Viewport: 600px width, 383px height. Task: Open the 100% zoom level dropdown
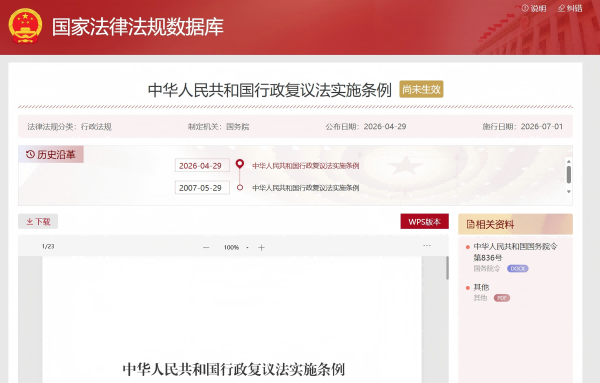point(236,248)
